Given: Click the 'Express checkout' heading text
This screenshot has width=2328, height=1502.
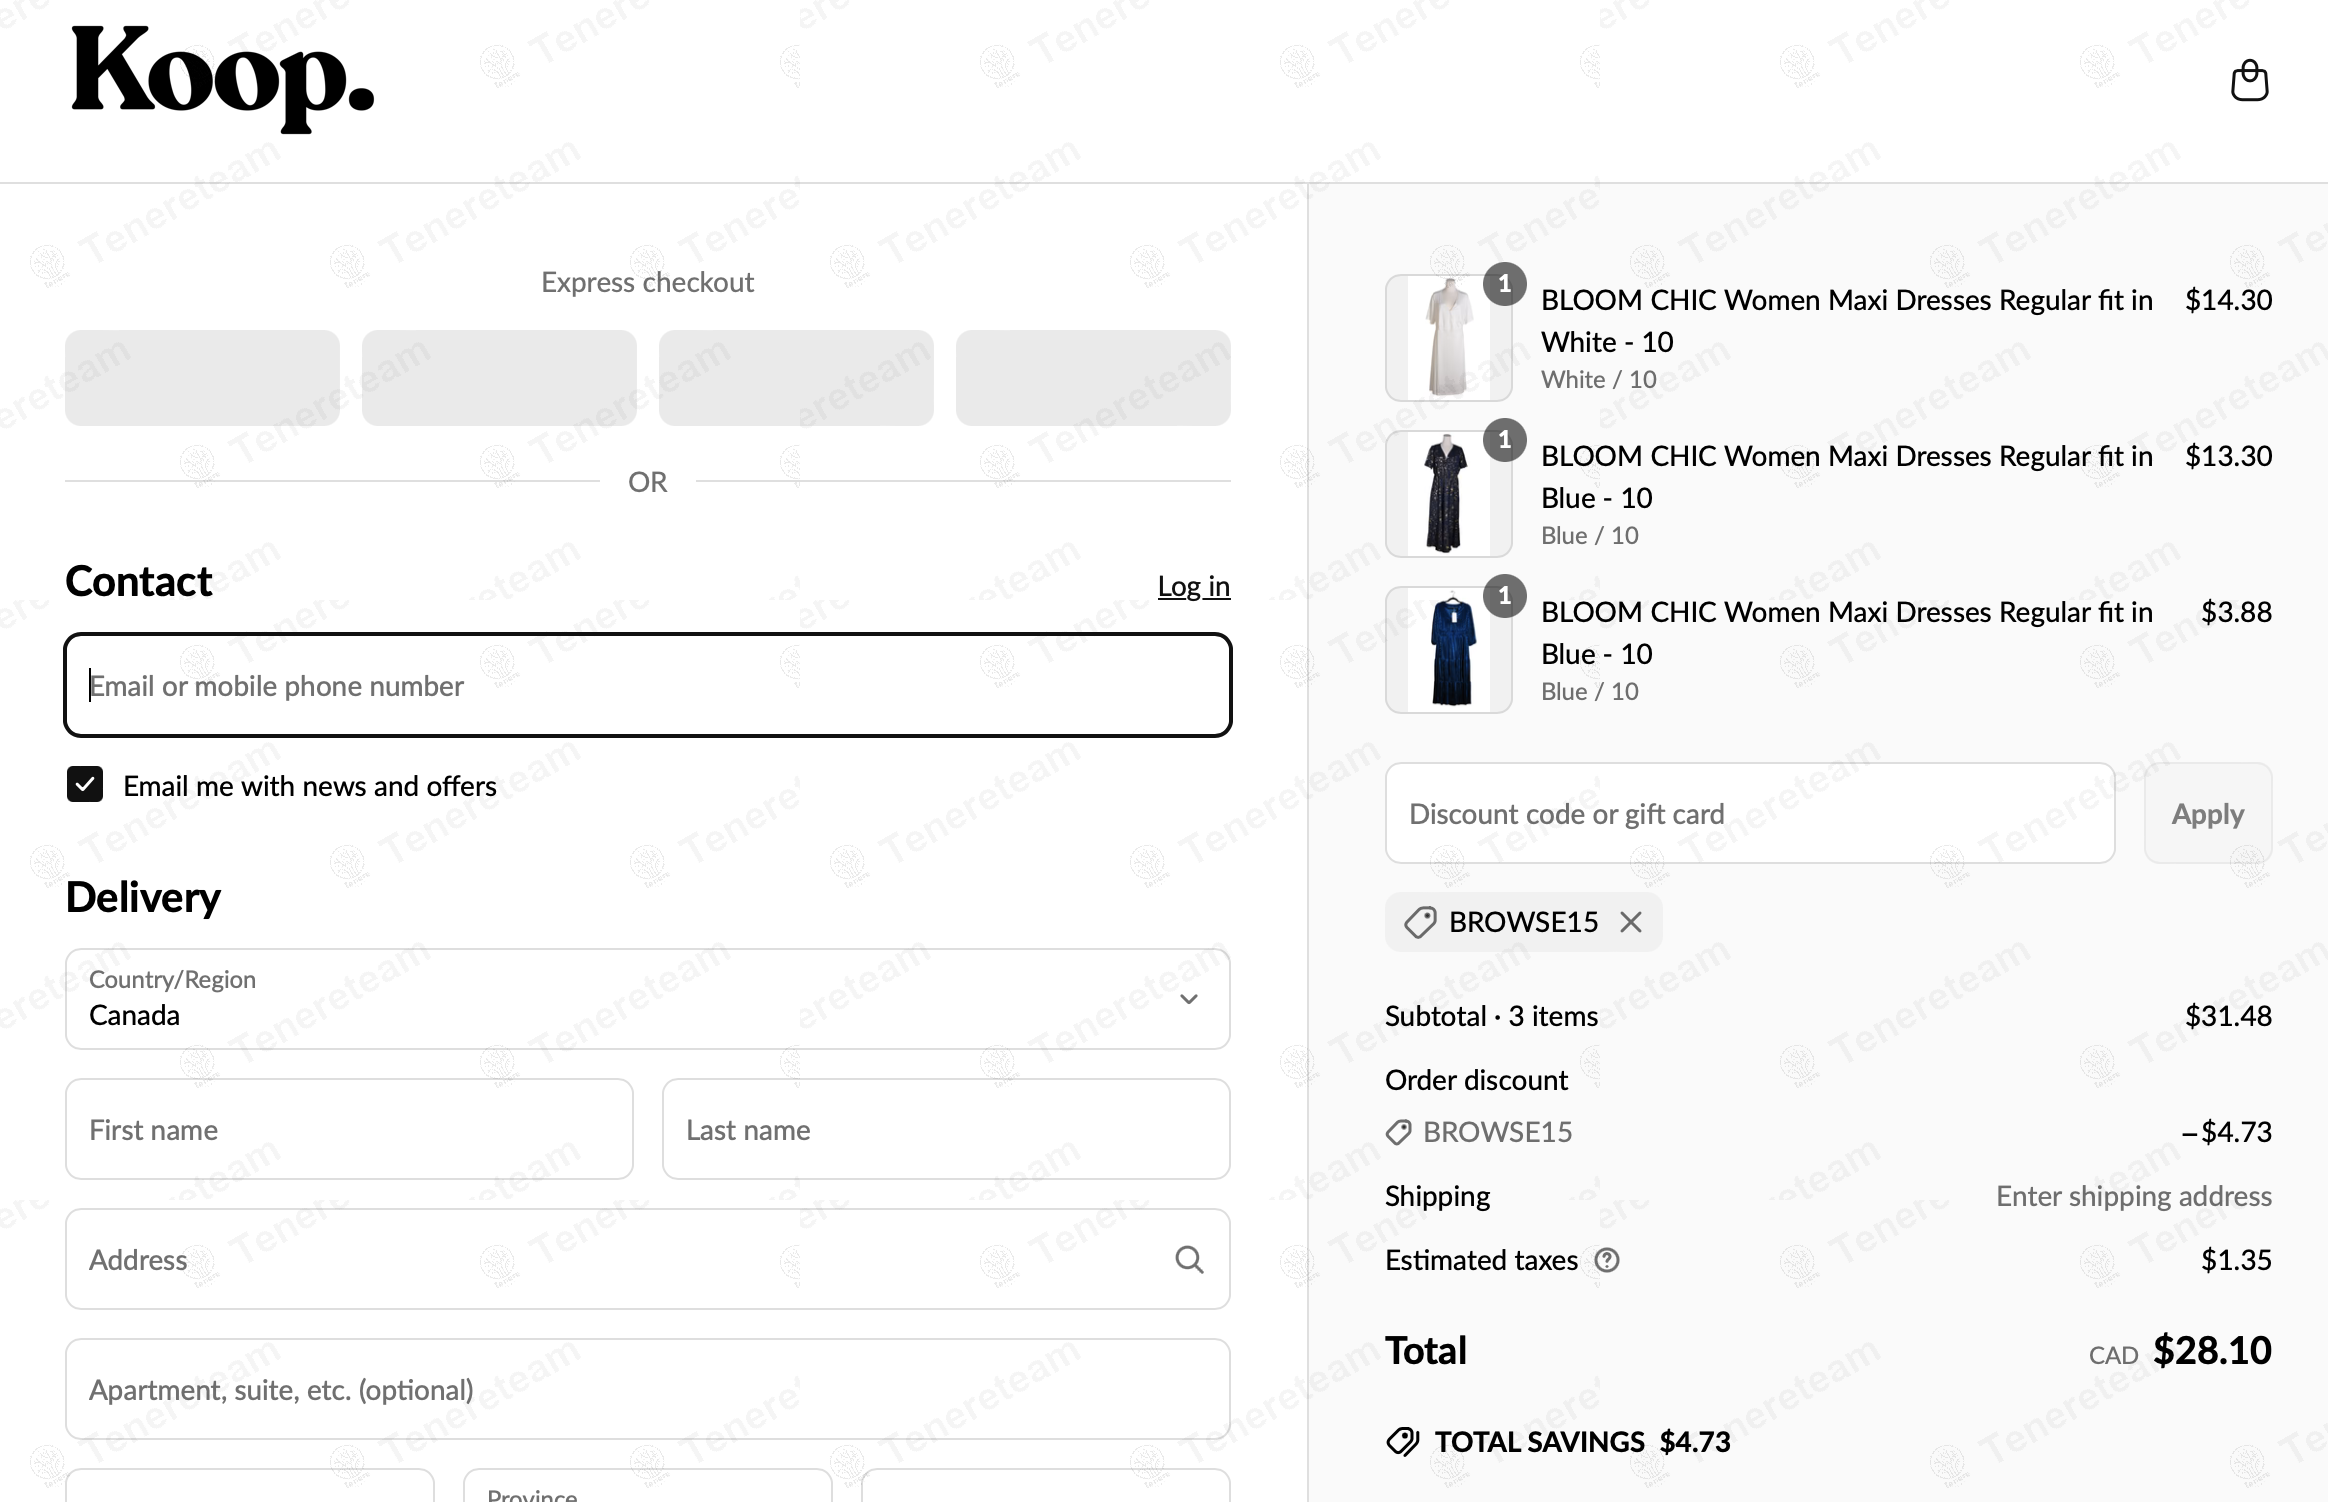Looking at the screenshot, I should (x=647, y=282).
